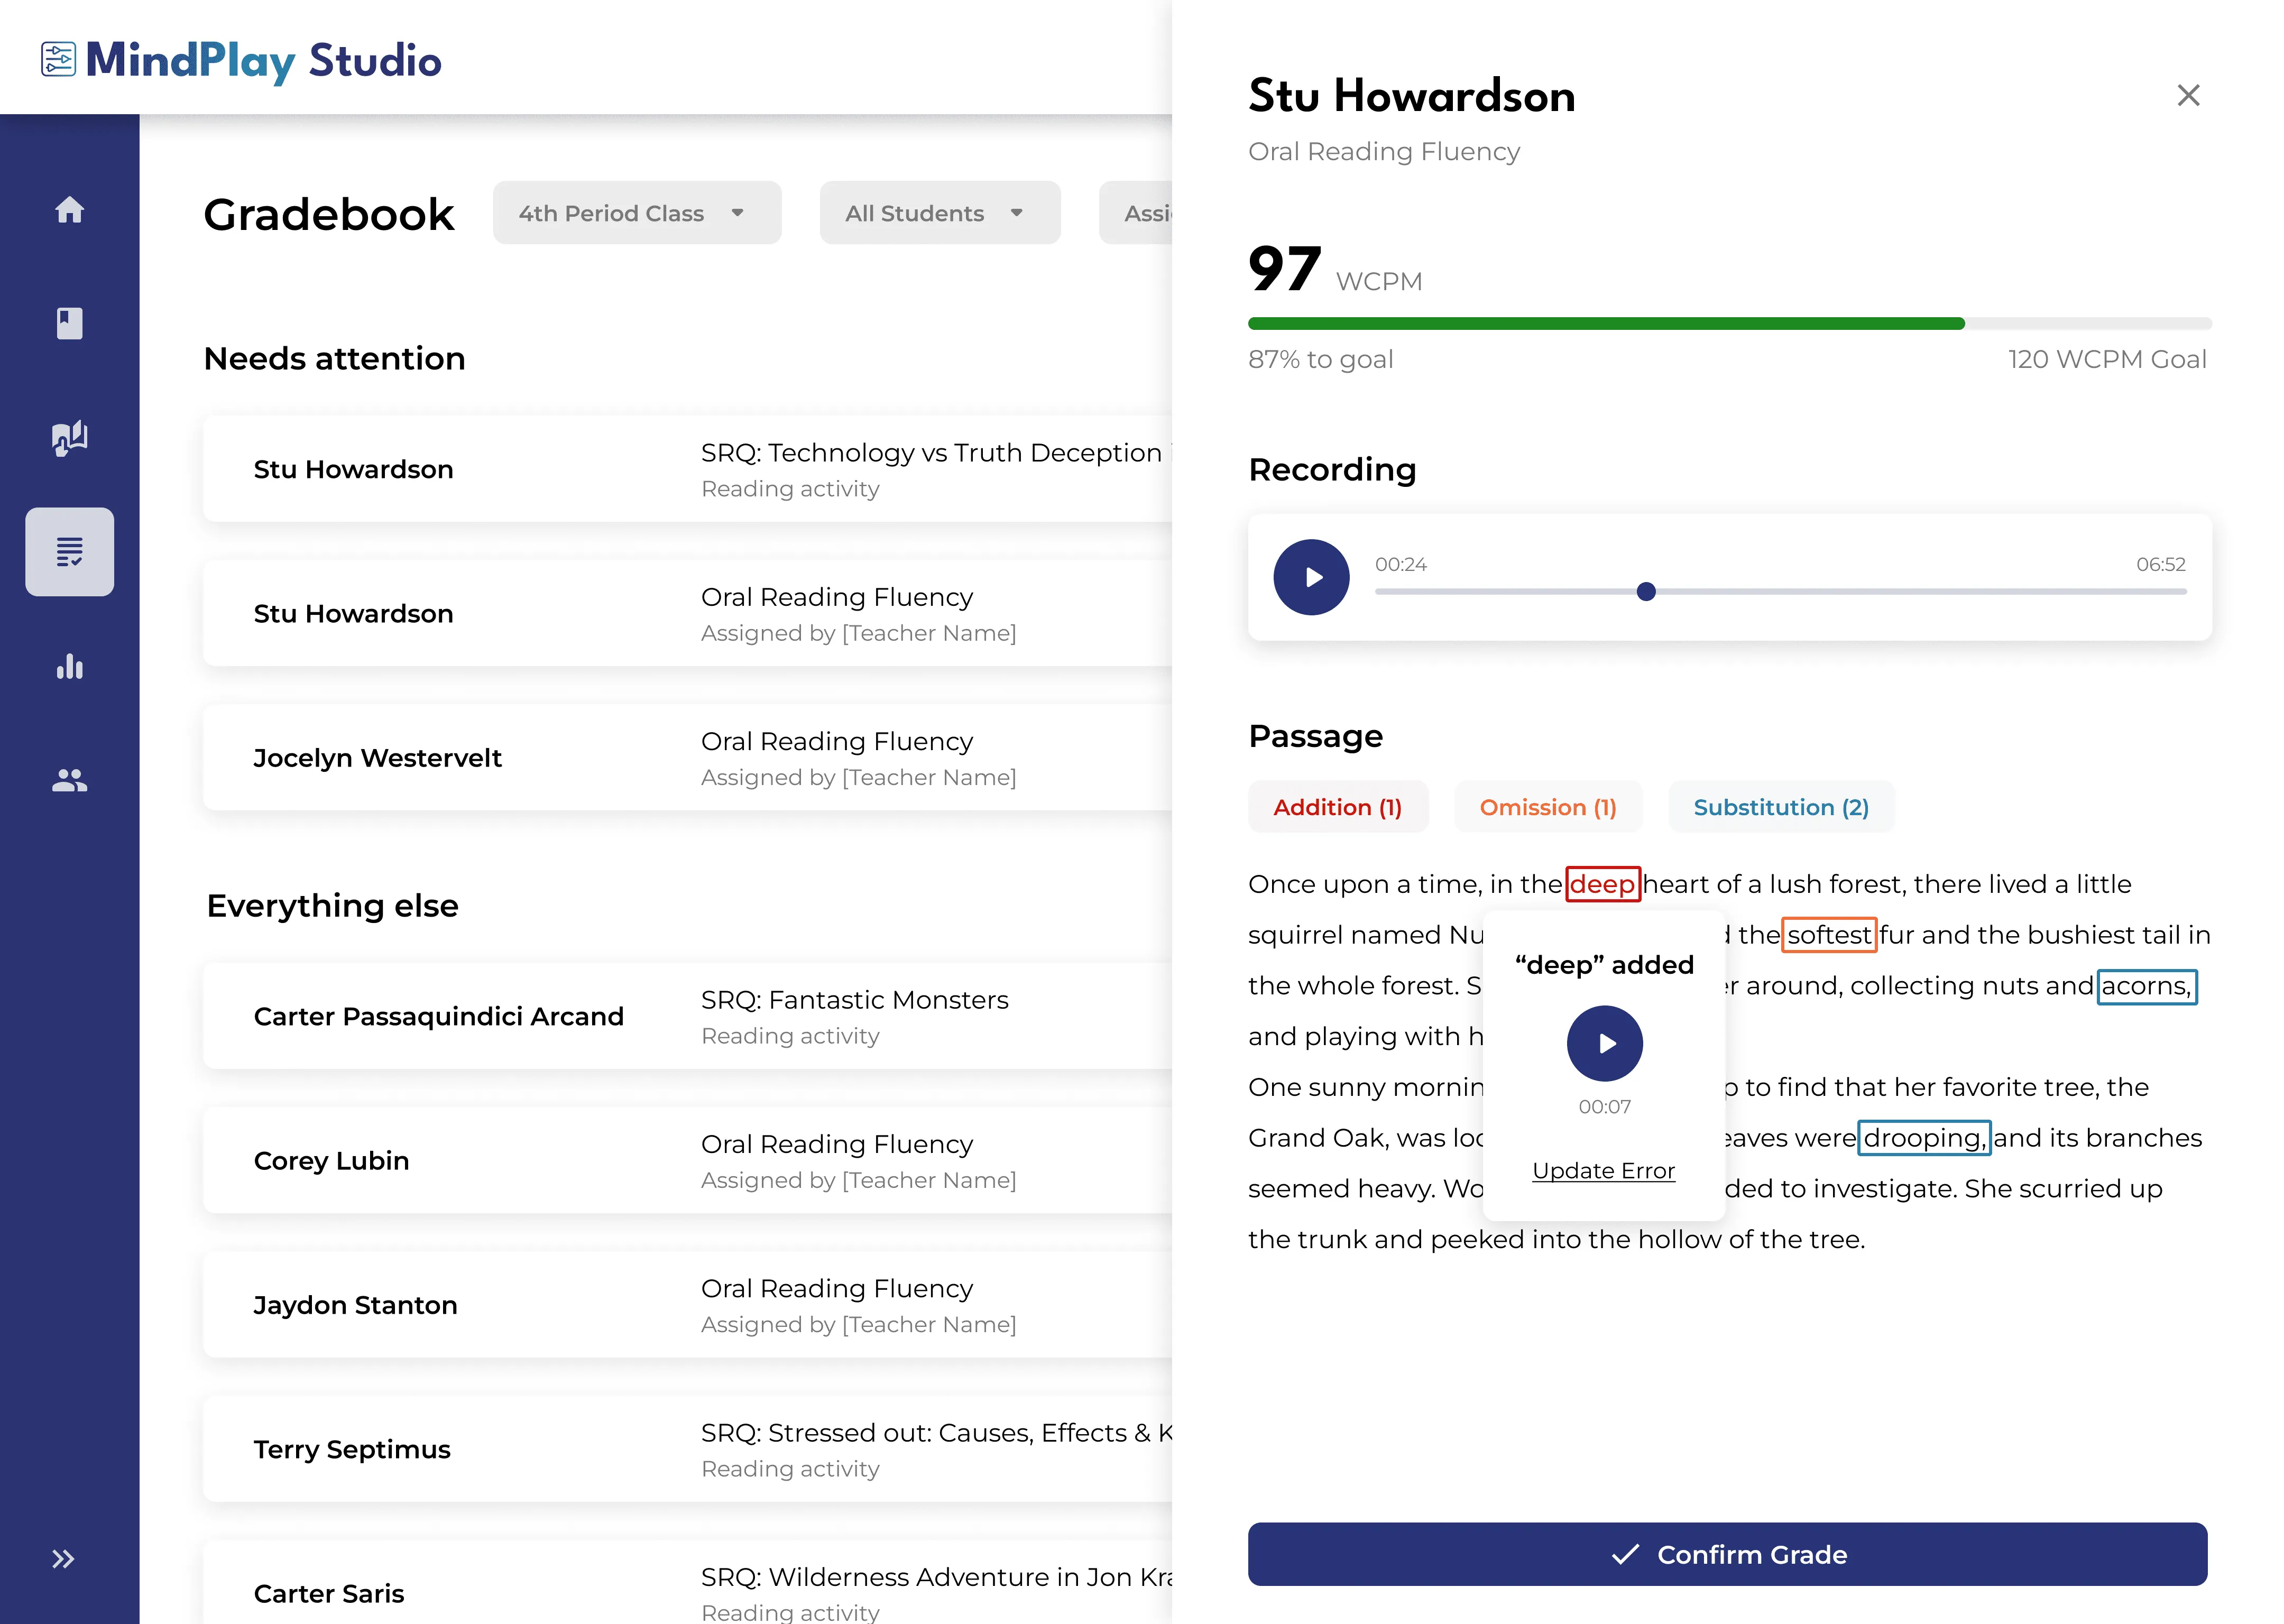Open the 4th Period Class dropdown
The height and width of the screenshot is (1624, 2284).
tap(636, 213)
